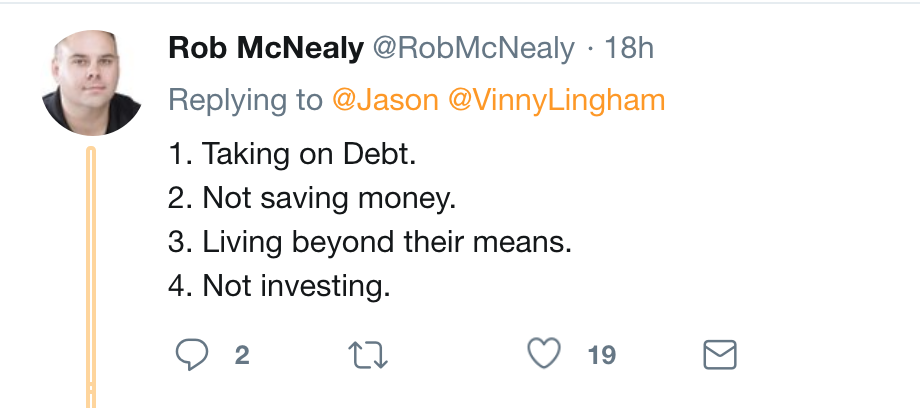Click the 'Living beyond their means.' line

point(369,242)
